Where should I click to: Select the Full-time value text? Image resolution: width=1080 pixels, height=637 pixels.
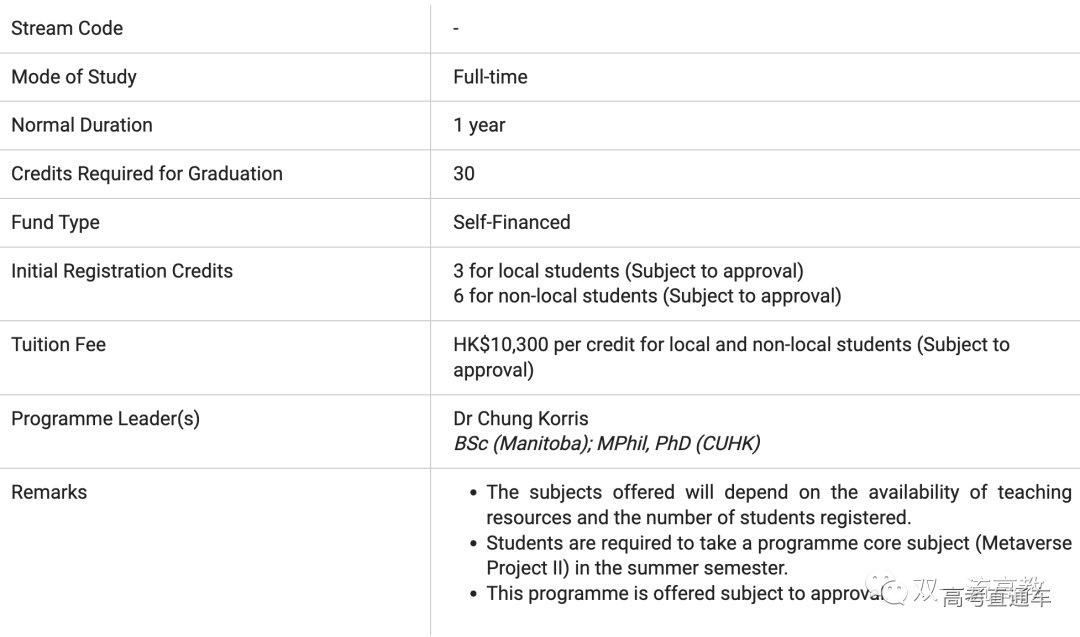point(490,77)
